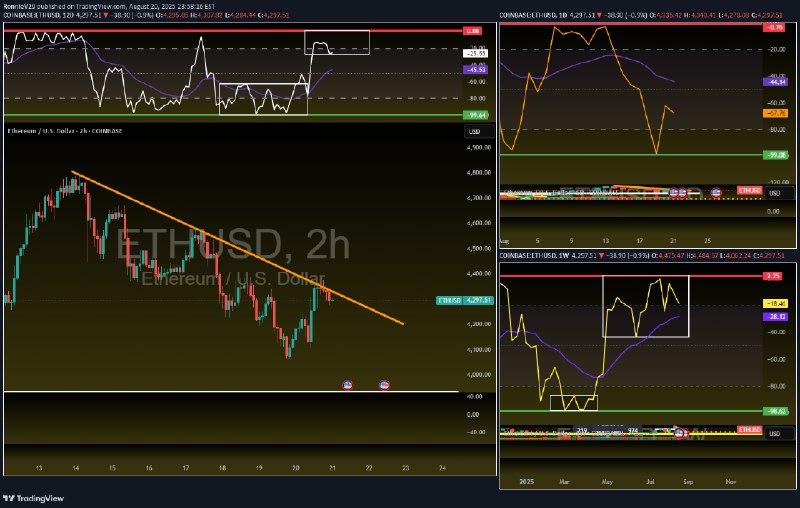Image resolution: width=800 pixels, height=508 pixels.
Task: Click the 974 value tag on the 1W chart
Action: (633, 430)
